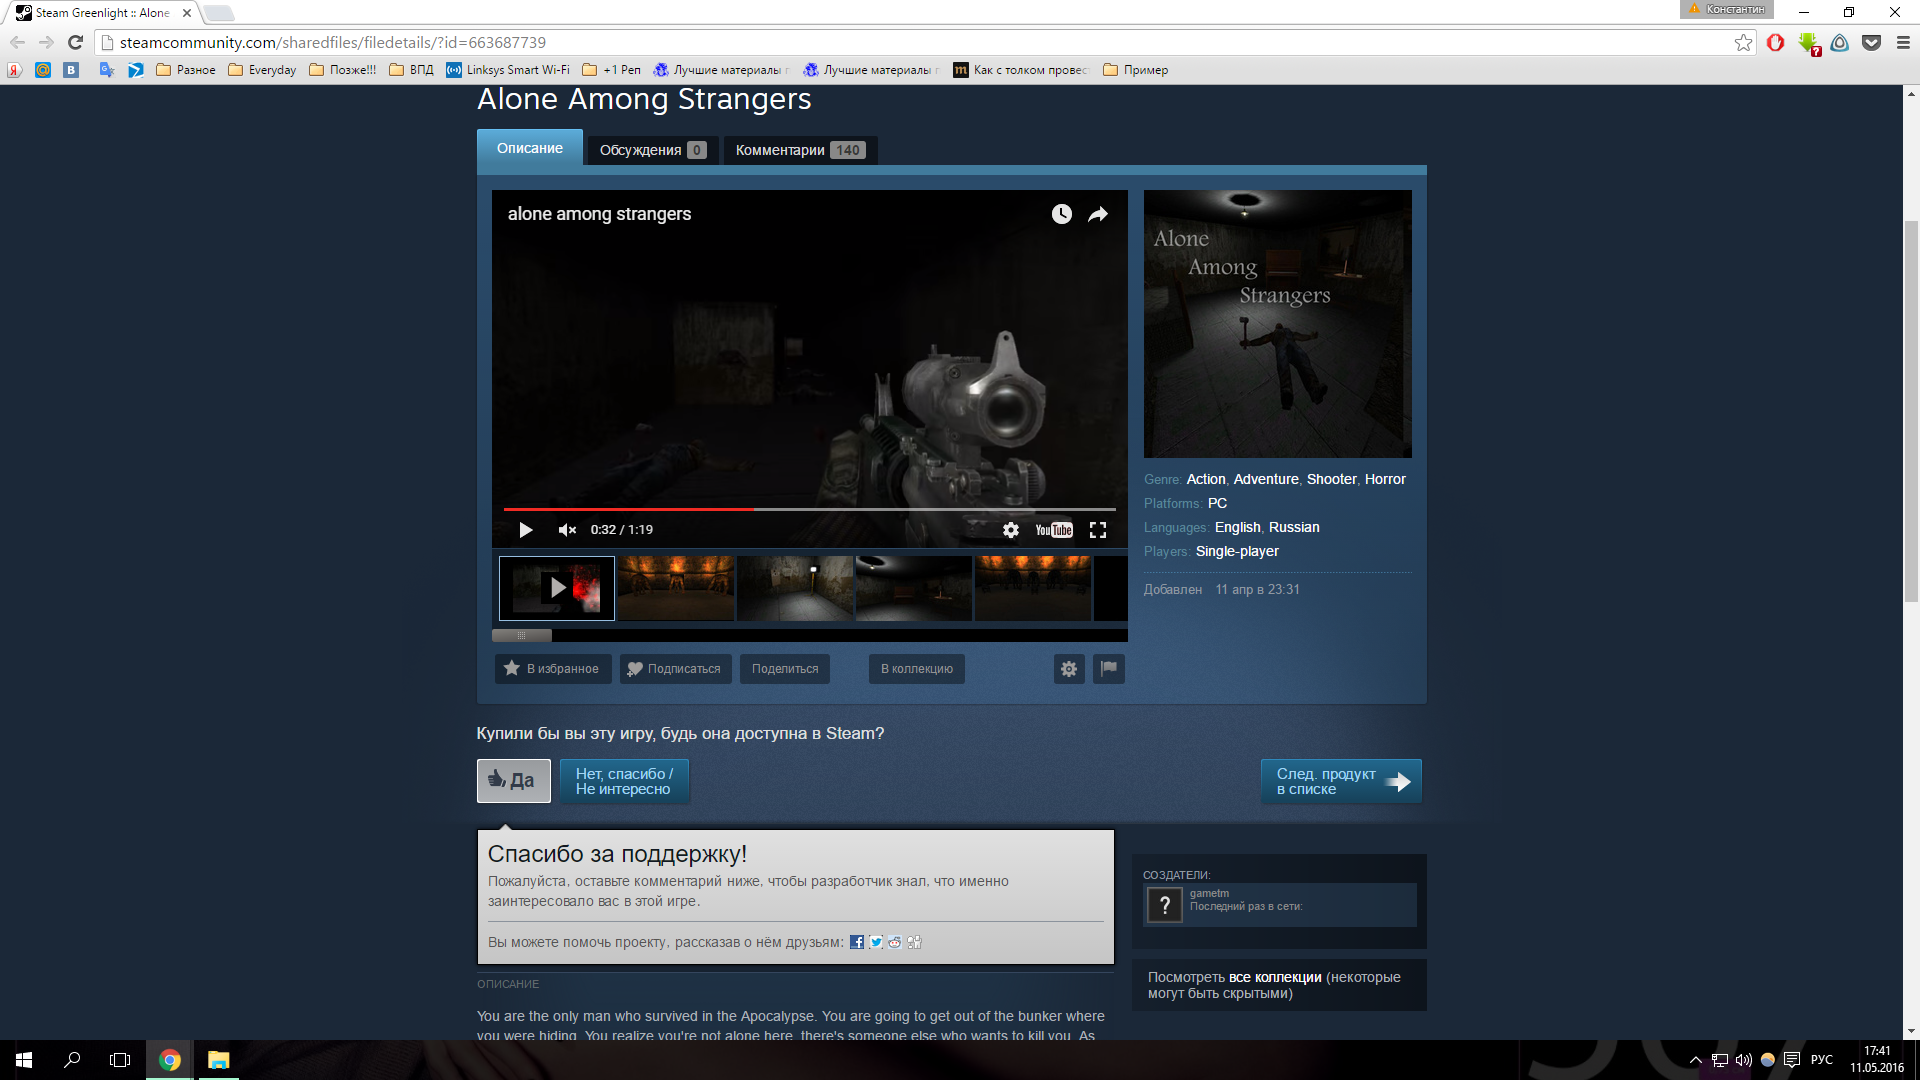Open the все коллекции link
The image size is (1920, 1080).
pos(1275,977)
